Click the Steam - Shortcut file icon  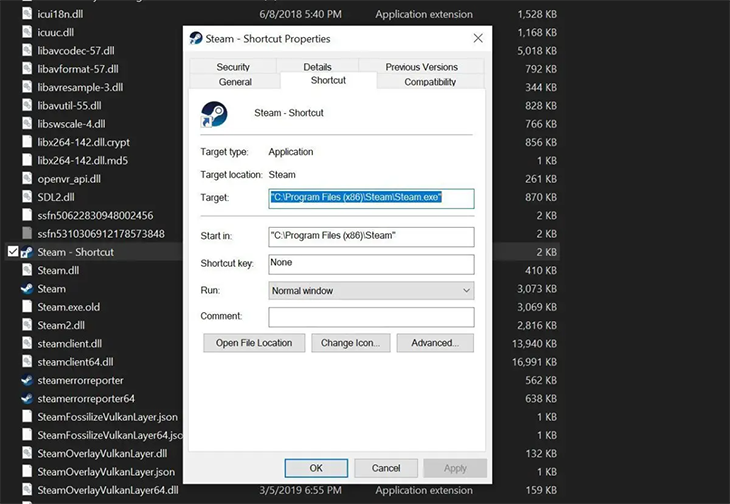coord(27,252)
